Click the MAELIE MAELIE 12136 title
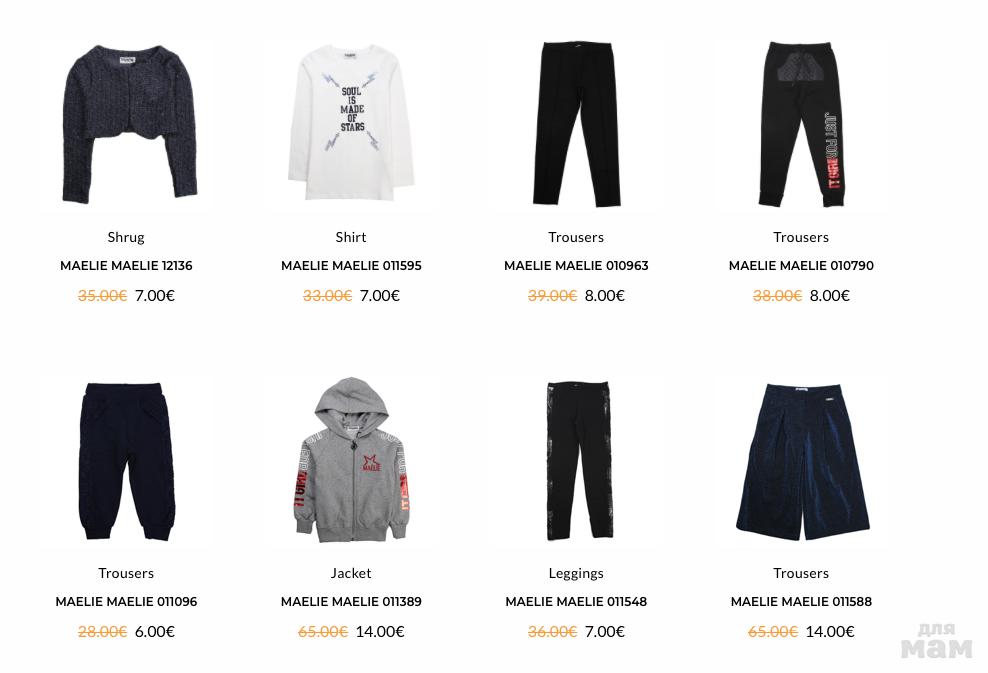The image size is (988, 673). coord(126,266)
